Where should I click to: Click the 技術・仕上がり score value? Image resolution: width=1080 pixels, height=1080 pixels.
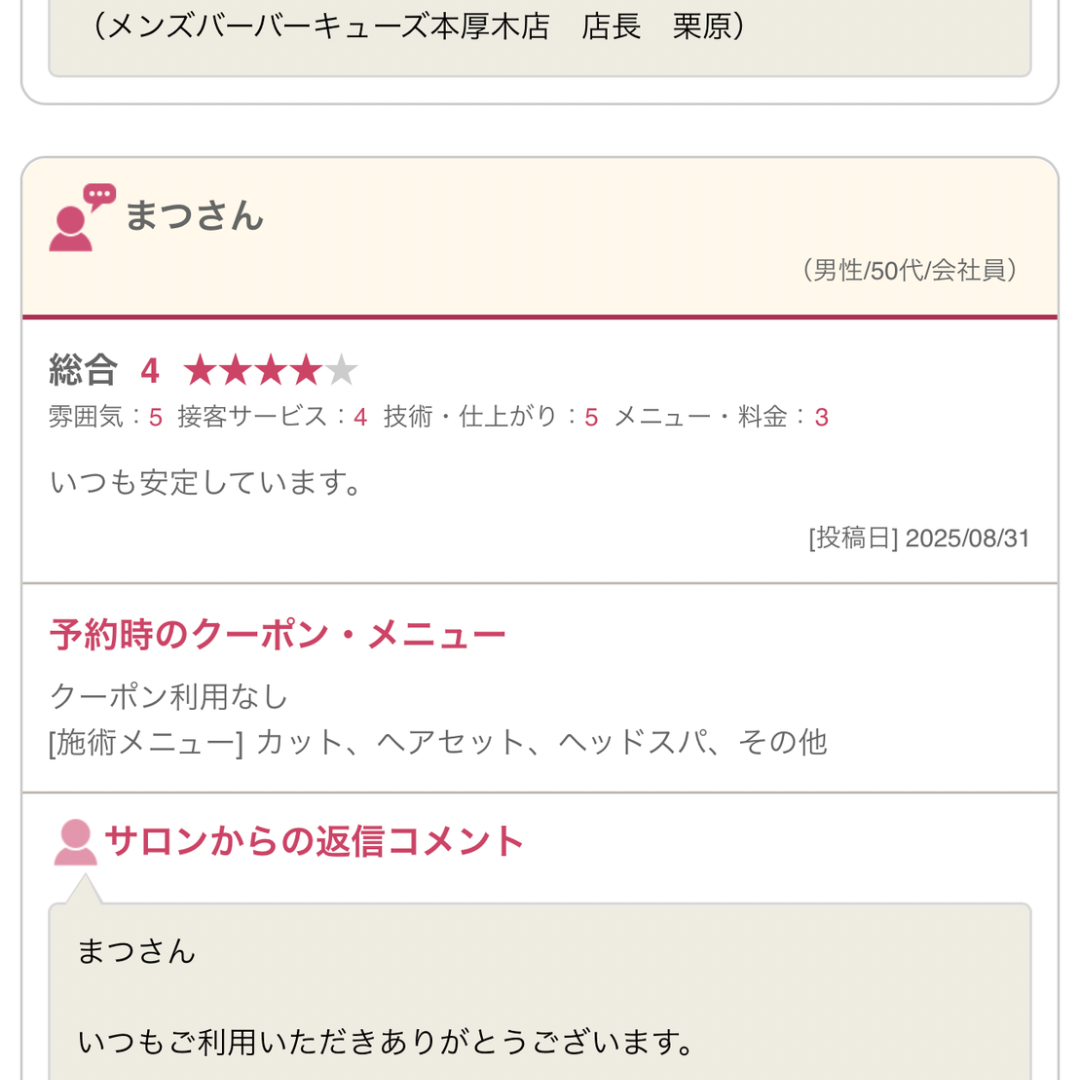(x=591, y=418)
